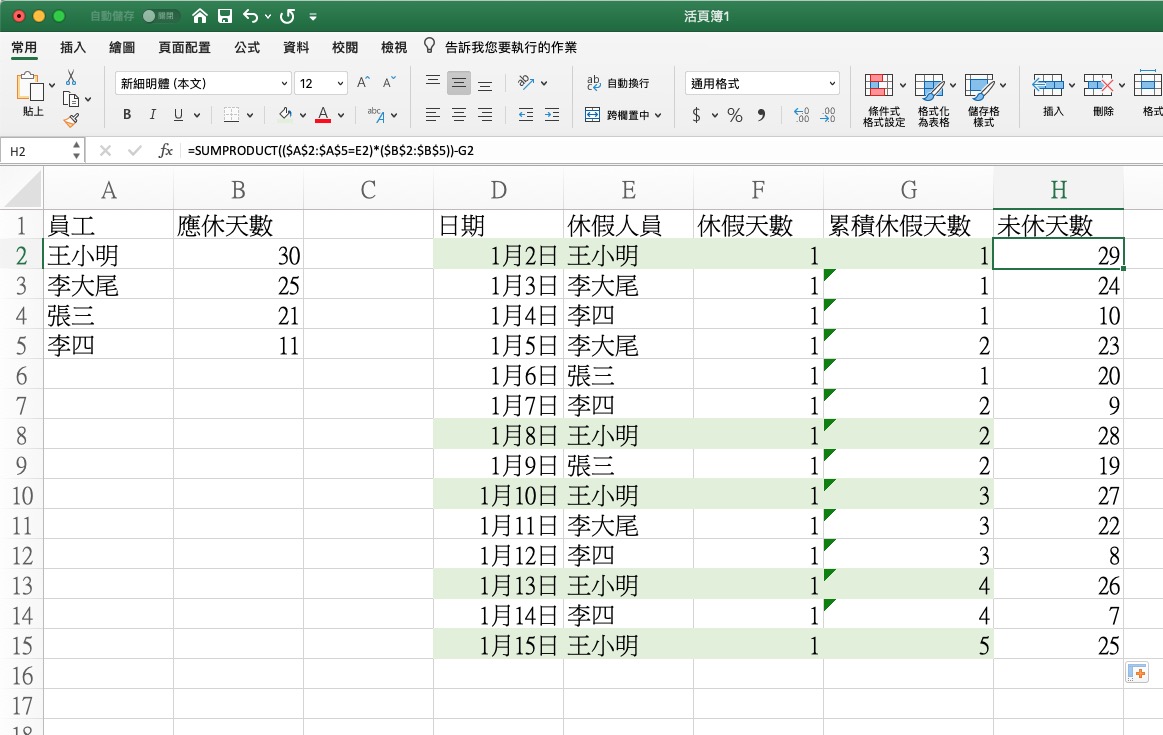The height and width of the screenshot is (735, 1163).
Task: Apply the red font color swatch
Action: [x=323, y=115]
